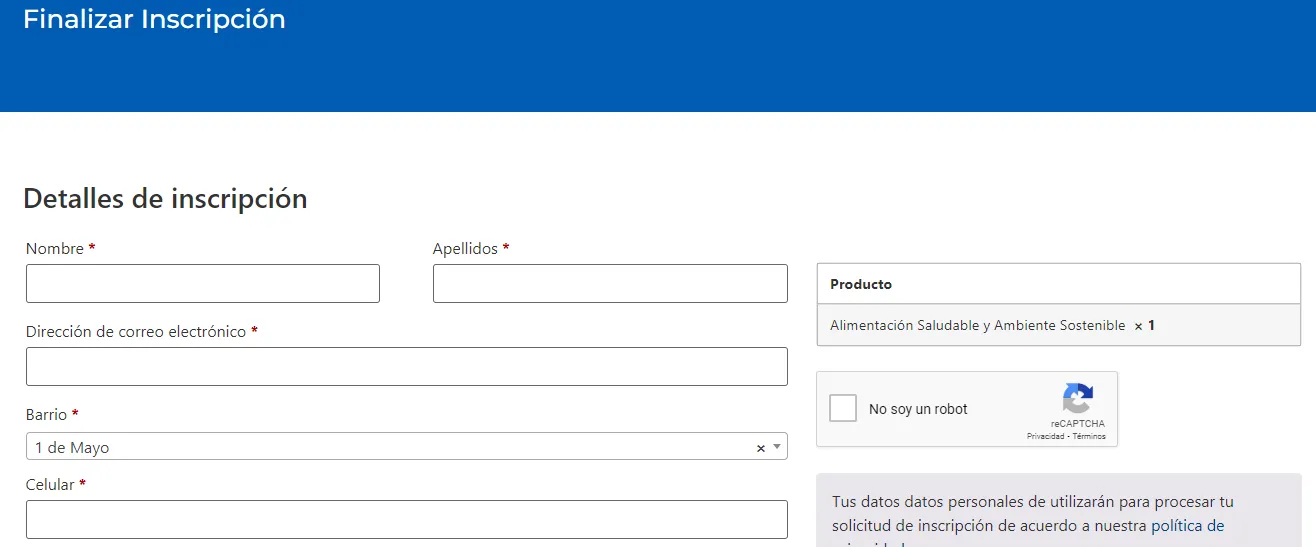Screen dimensions: 1316x547
Task: Click the reCAPTCHA logo icon
Action: click(x=1077, y=398)
